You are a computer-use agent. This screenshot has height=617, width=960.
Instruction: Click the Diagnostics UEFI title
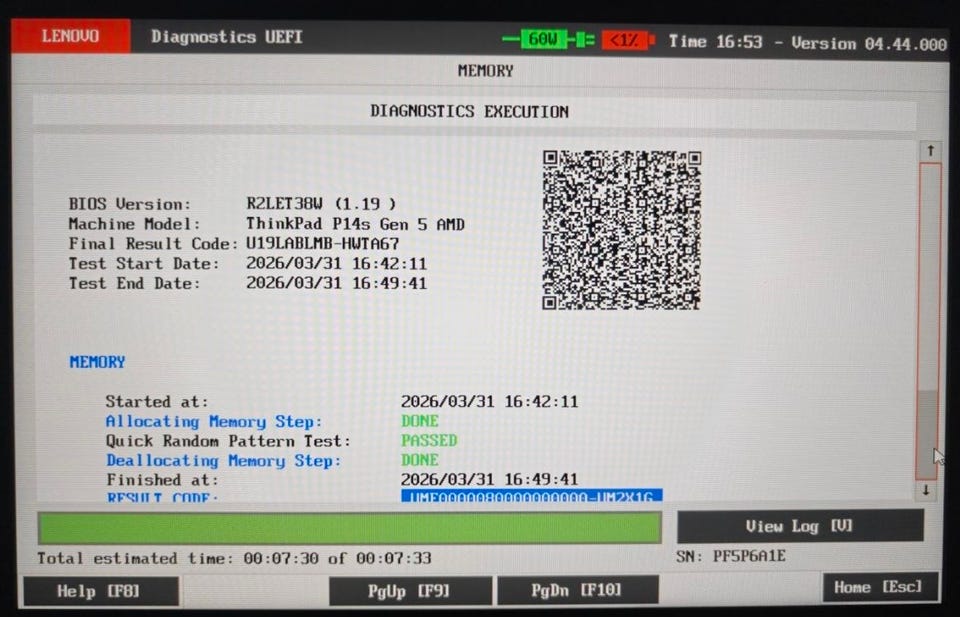pyautogui.click(x=227, y=37)
